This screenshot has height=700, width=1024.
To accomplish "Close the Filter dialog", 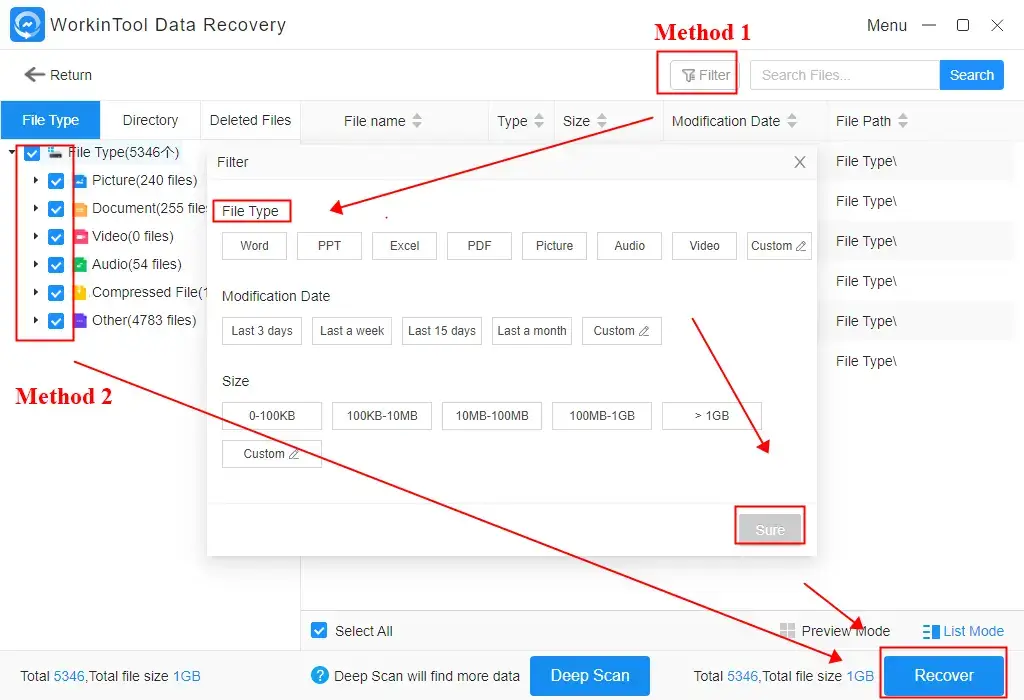I will [799, 162].
